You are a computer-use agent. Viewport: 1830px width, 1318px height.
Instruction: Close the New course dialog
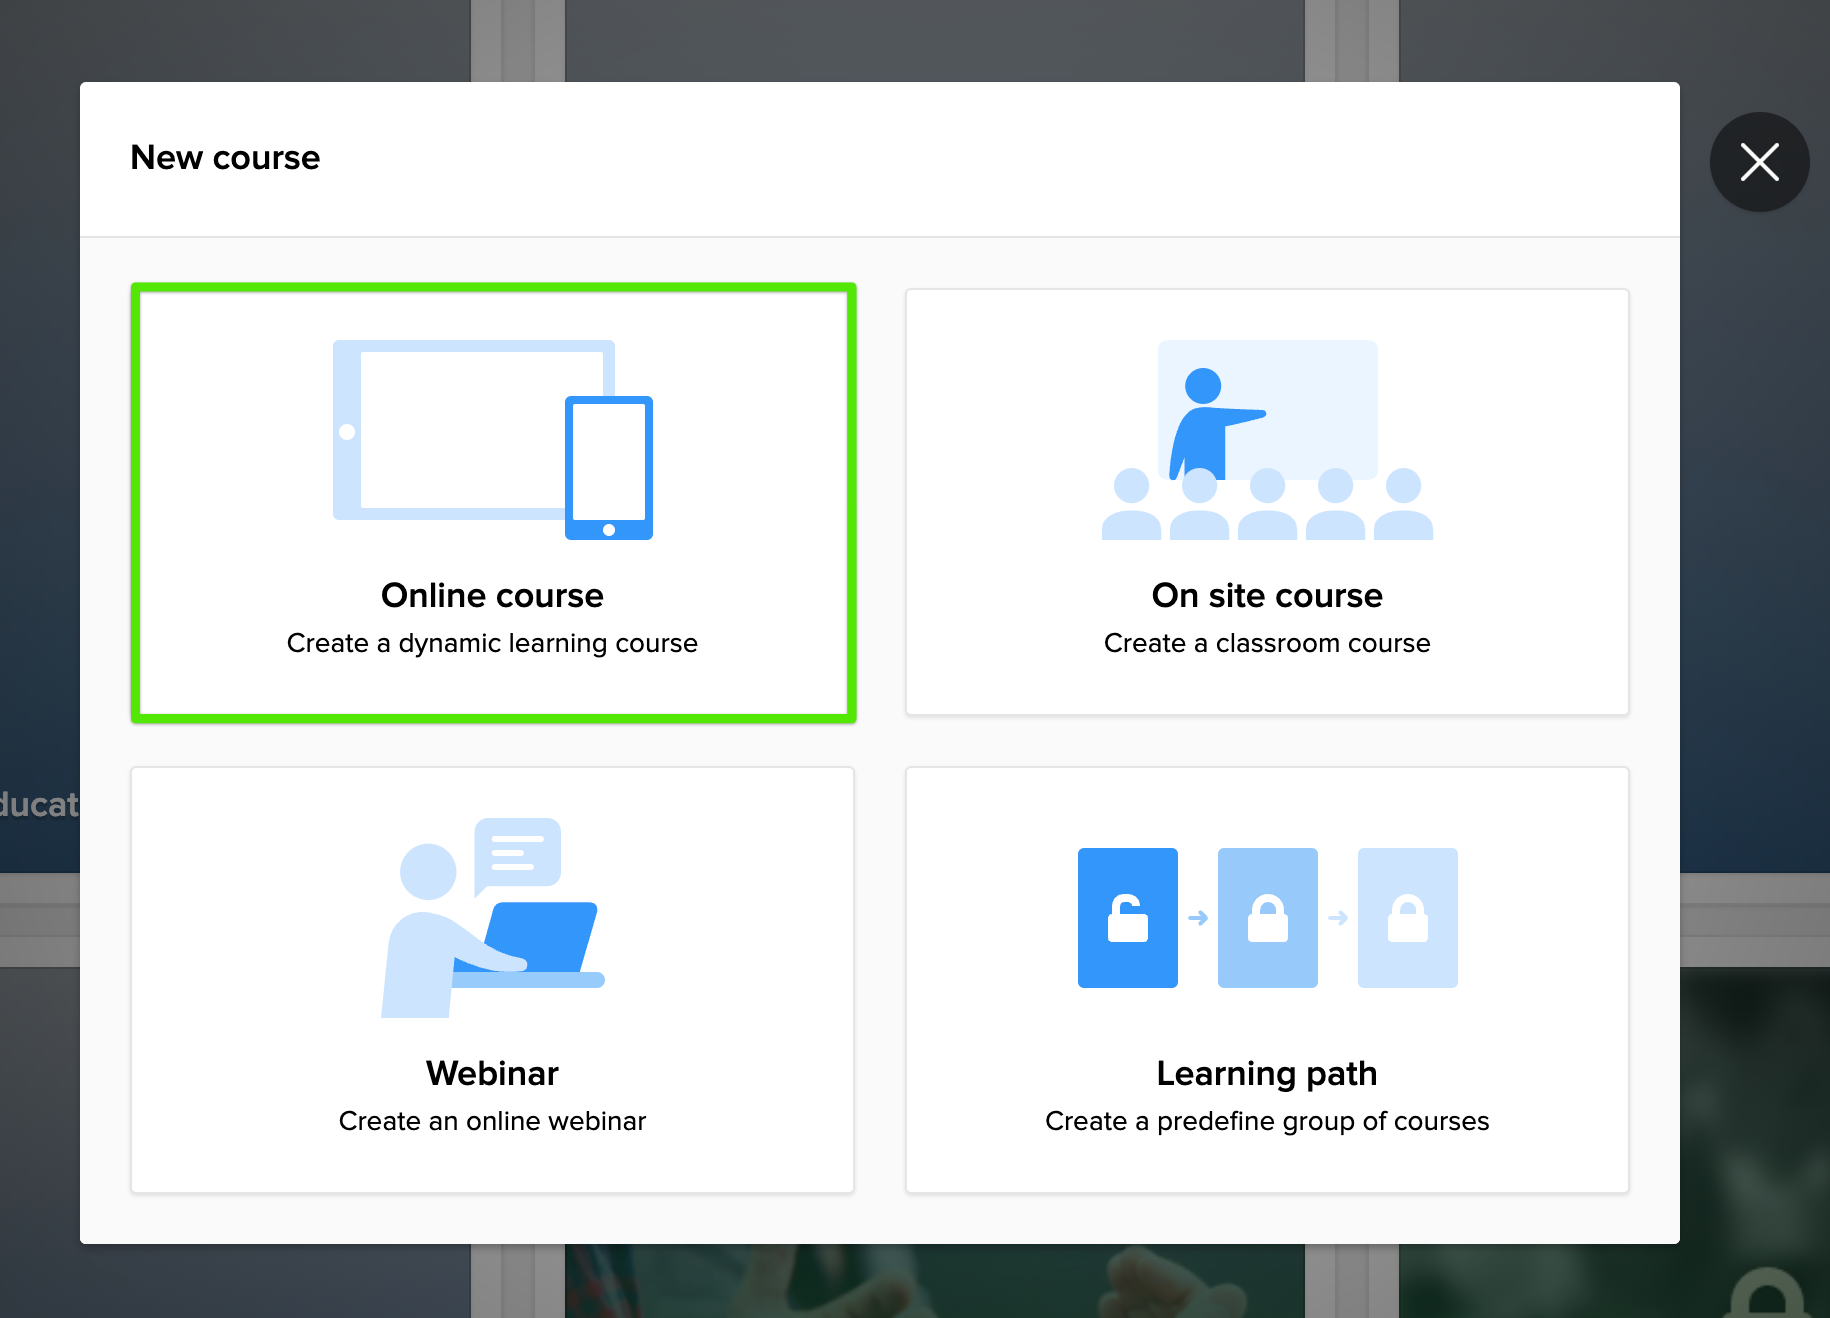(1759, 162)
